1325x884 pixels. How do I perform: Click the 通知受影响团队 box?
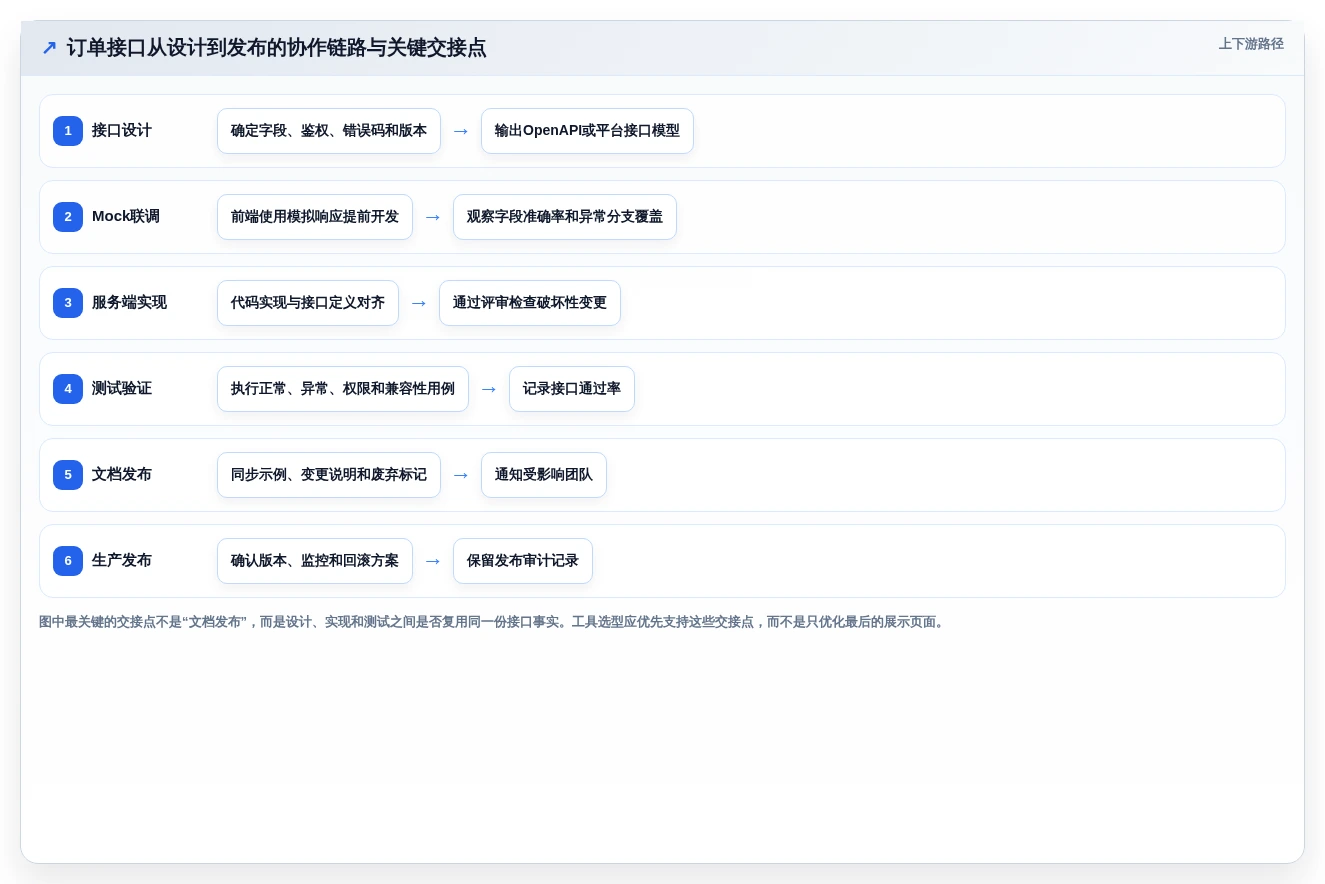coord(544,475)
